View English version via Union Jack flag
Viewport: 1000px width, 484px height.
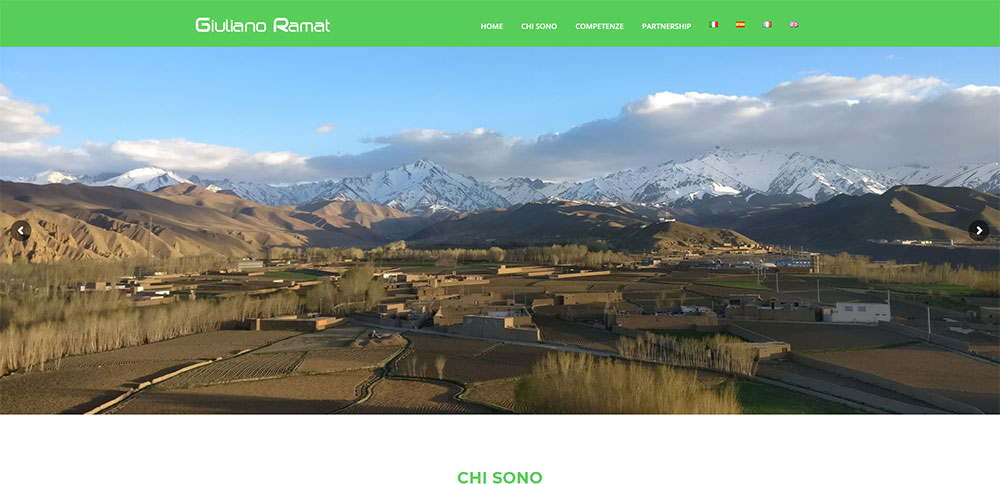click(x=794, y=25)
